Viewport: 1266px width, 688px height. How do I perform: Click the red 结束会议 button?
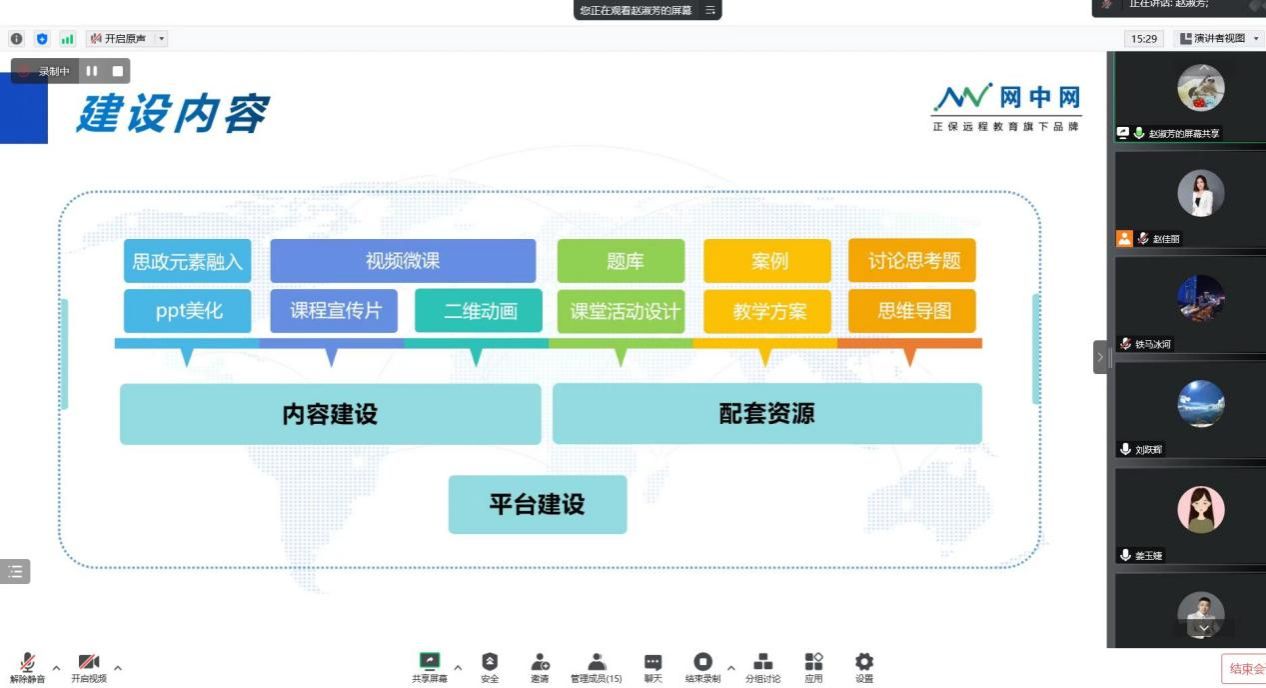pos(1245,669)
